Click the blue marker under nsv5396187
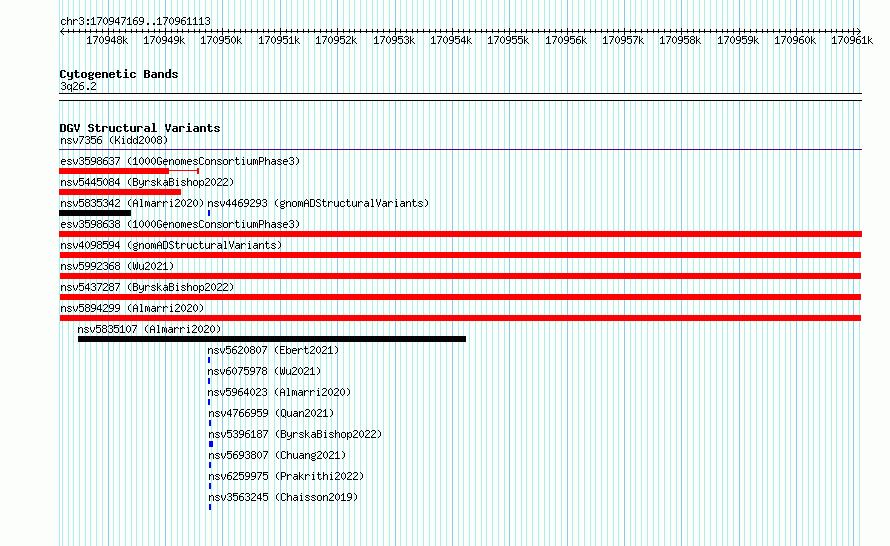 click(211, 444)
